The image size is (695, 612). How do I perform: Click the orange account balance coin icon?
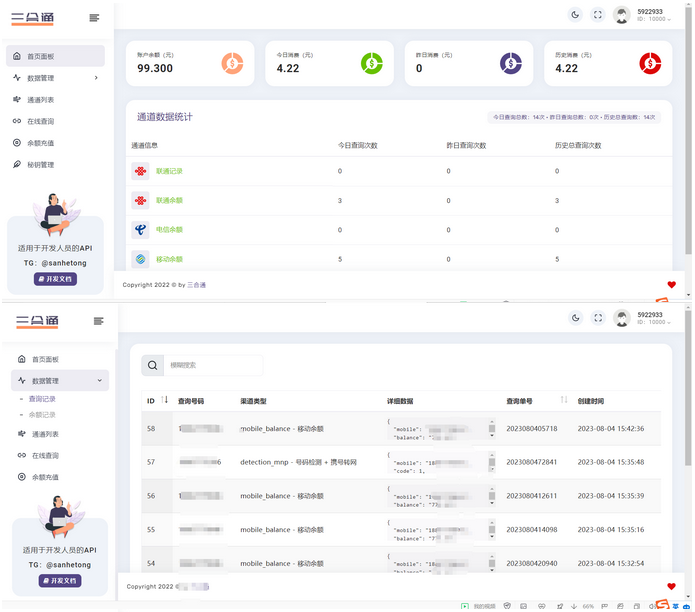coord(232,63)
